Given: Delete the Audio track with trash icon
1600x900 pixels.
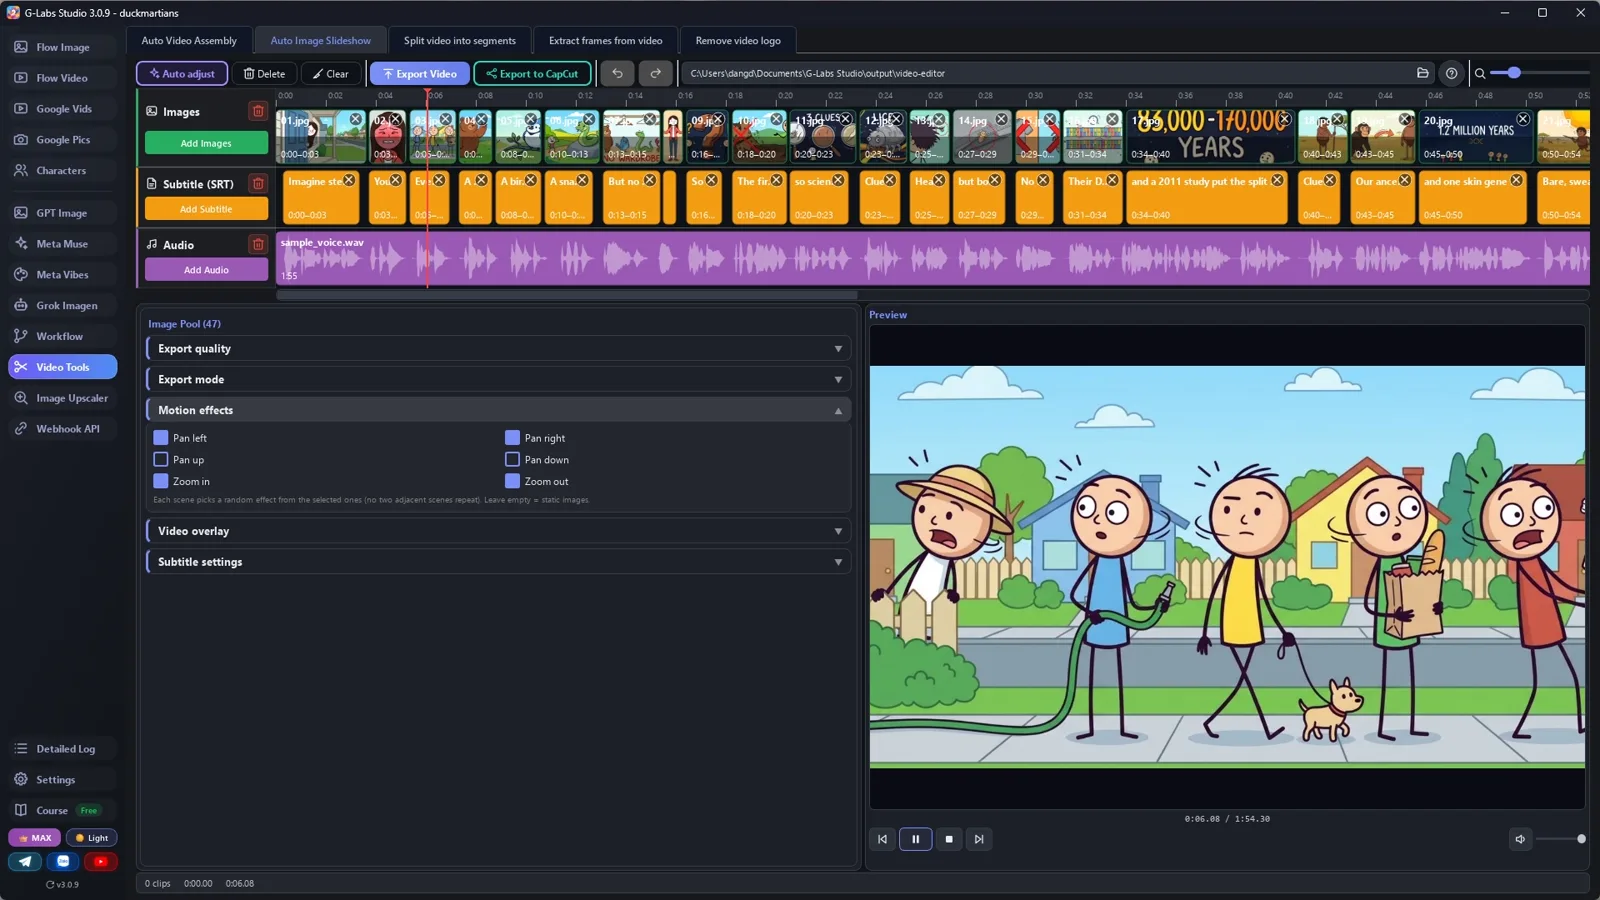Looking at the screenshot, I should tap(258, 244).
